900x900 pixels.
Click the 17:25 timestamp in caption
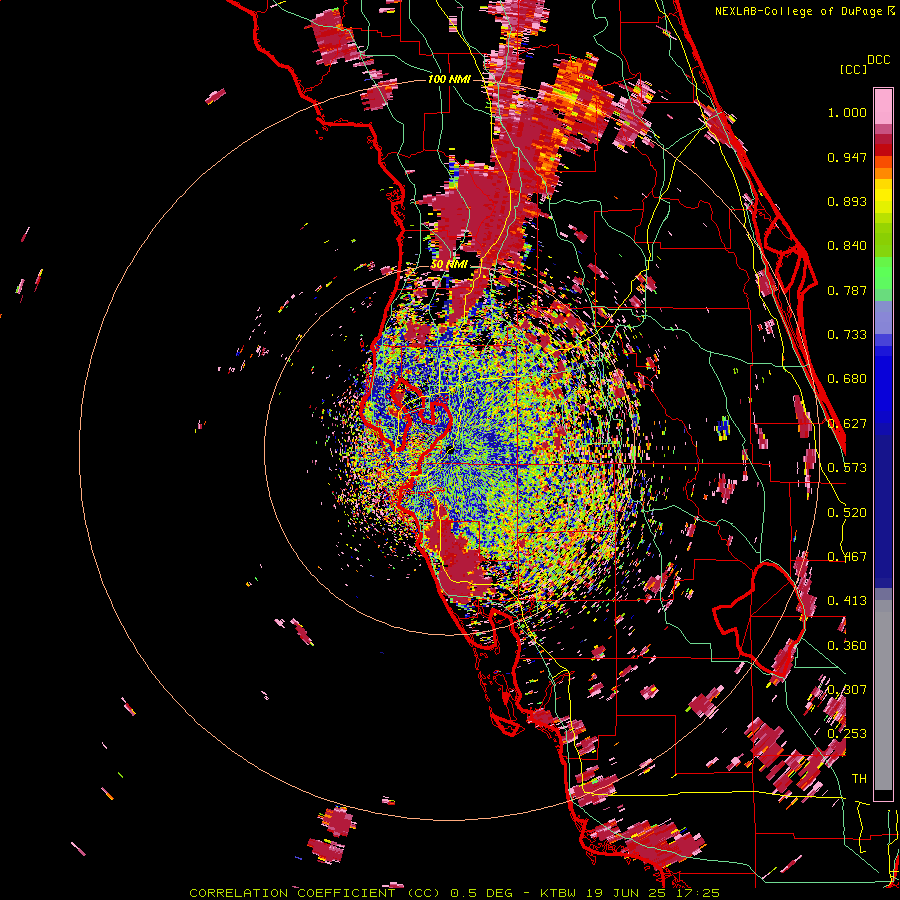697,893
